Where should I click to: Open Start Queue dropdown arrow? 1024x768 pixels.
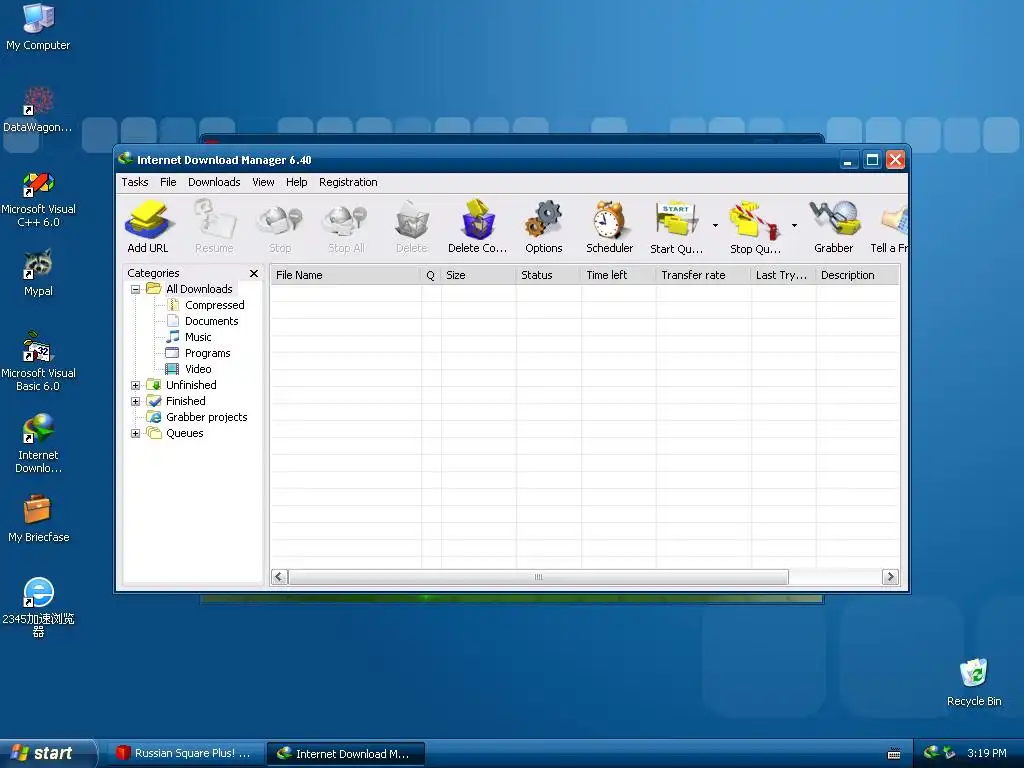pos(715,225)
